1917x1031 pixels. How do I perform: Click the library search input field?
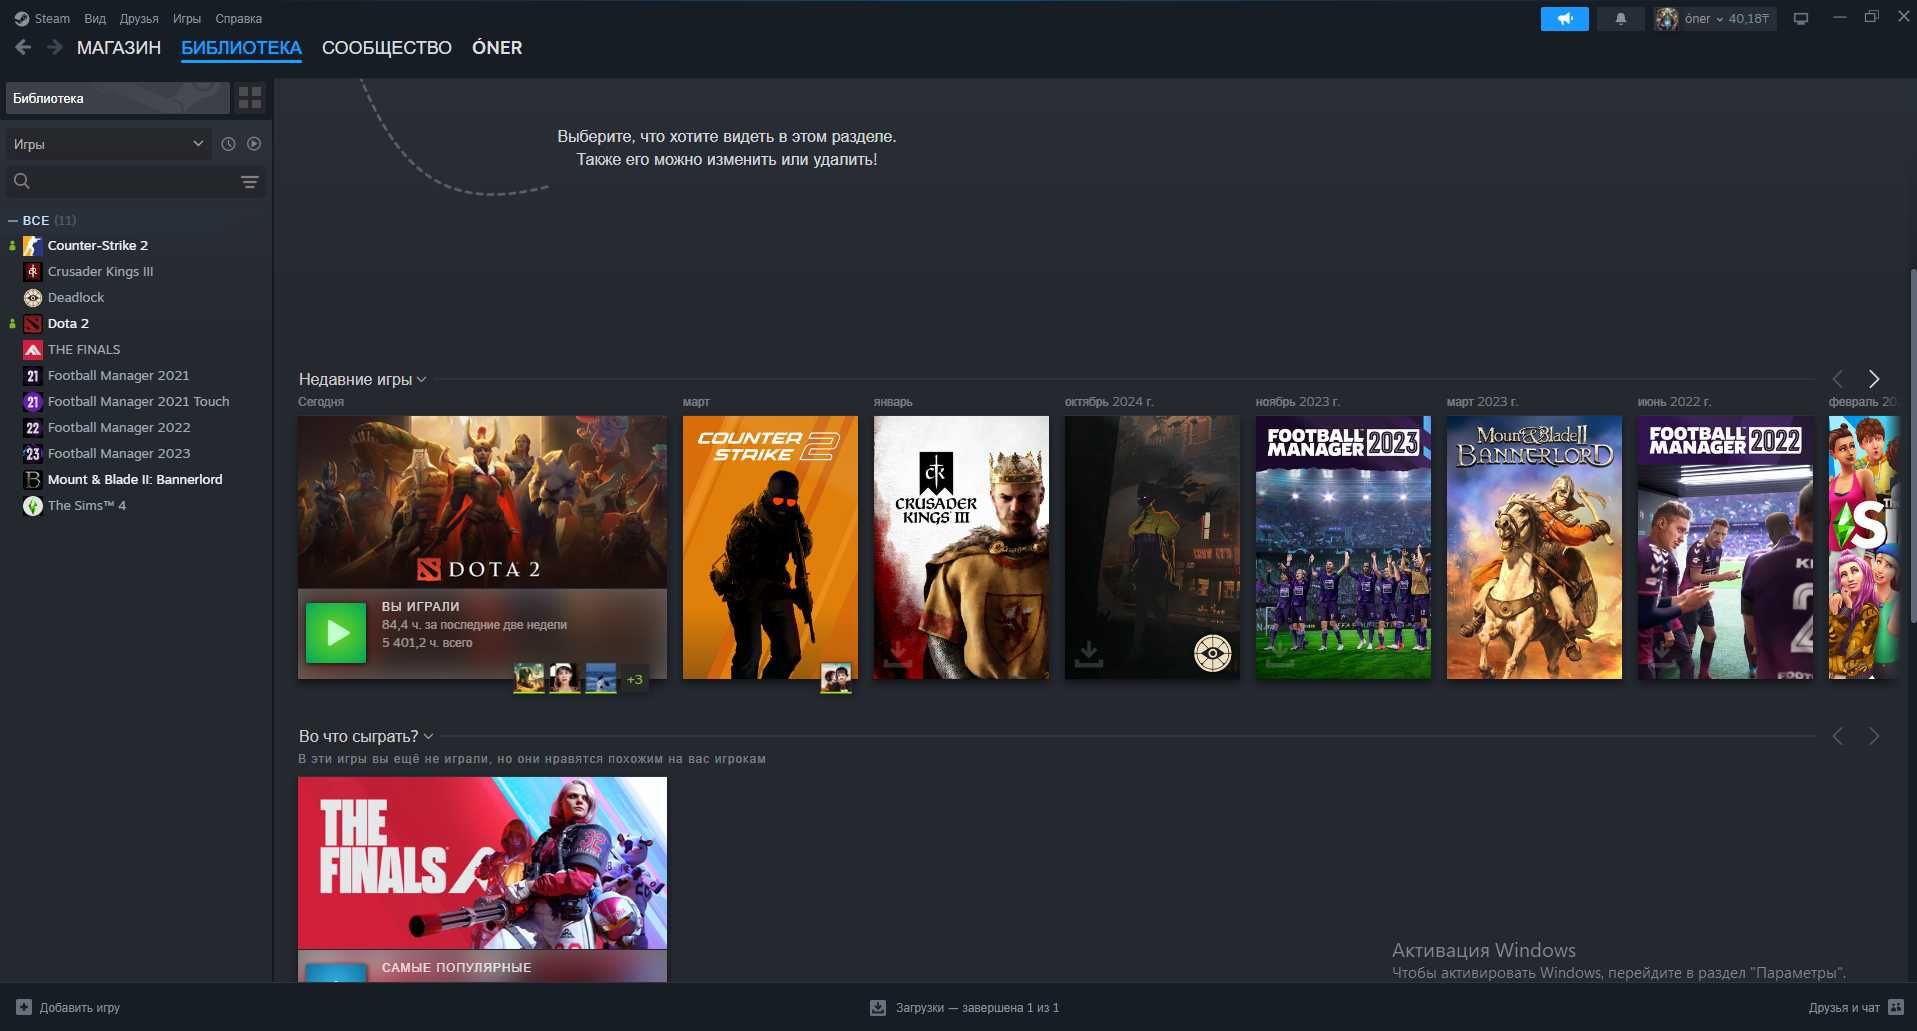(135, 182)
